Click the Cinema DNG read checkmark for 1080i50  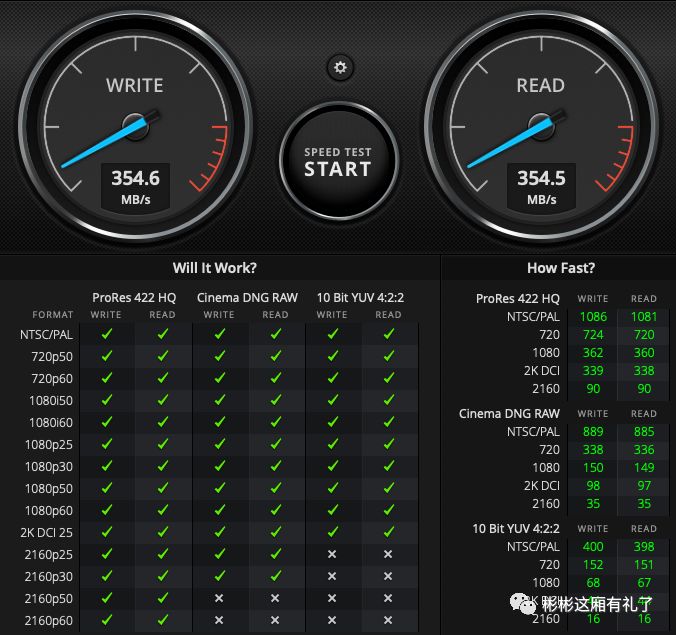(x=275, y=400)
